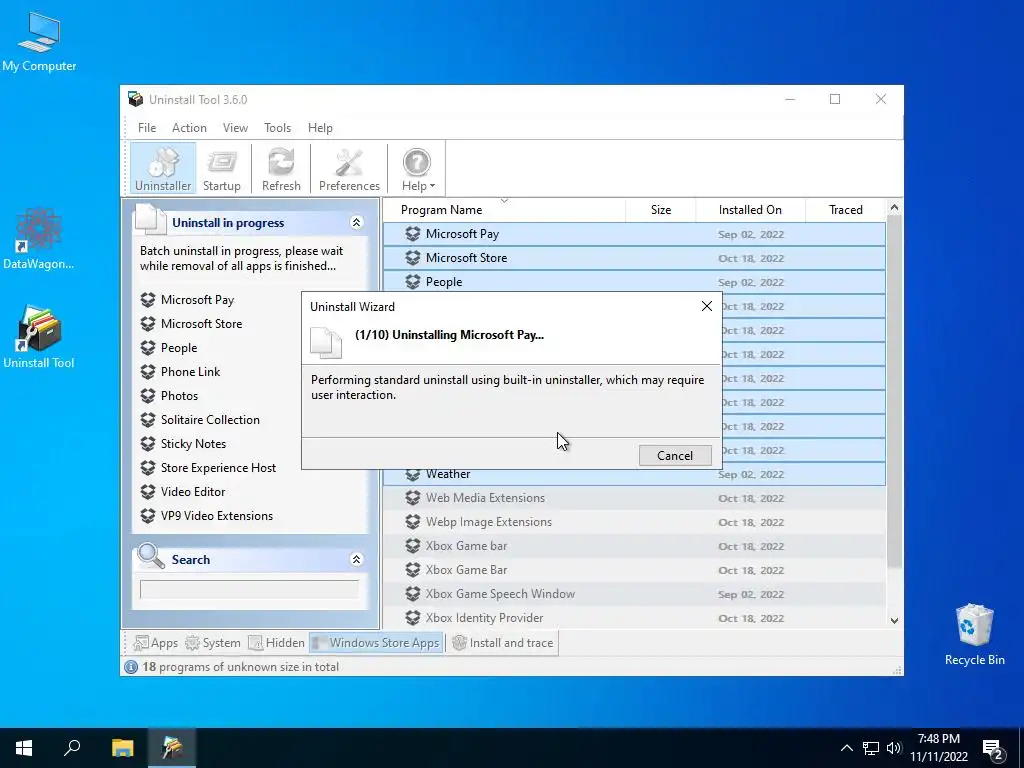Click Microsoft Store icon in batch queue
The height and width of the screenshot is (768, 1024).
pyautogui.click(x=148, y=324)
